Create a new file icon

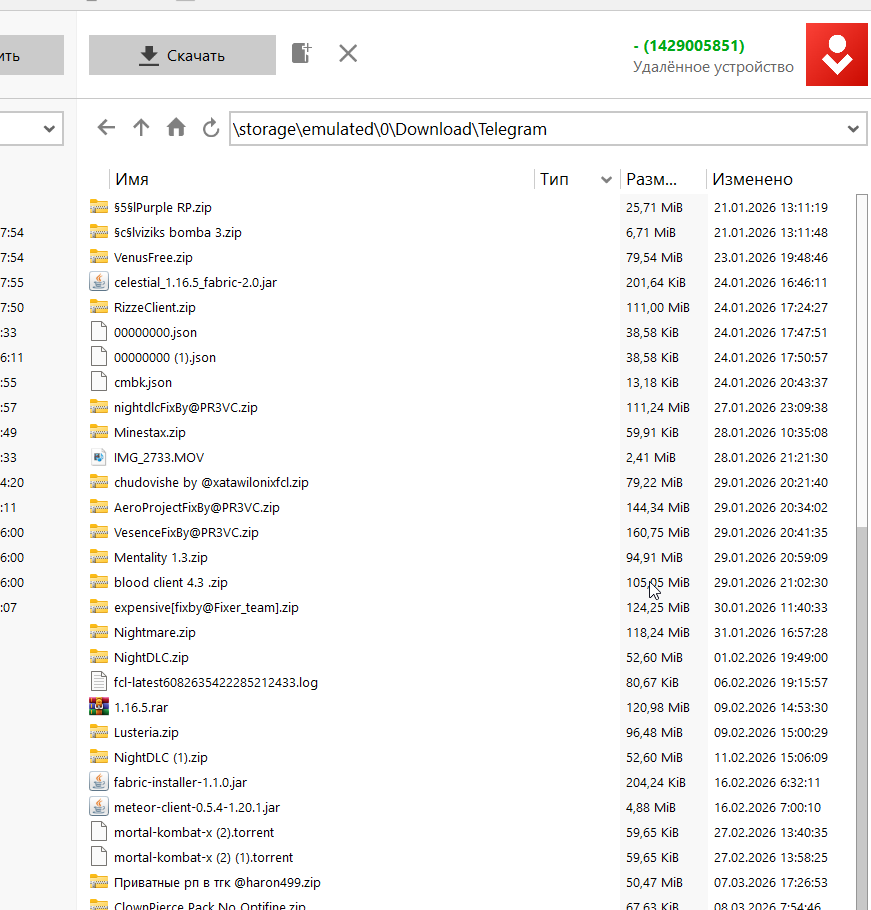301,54
